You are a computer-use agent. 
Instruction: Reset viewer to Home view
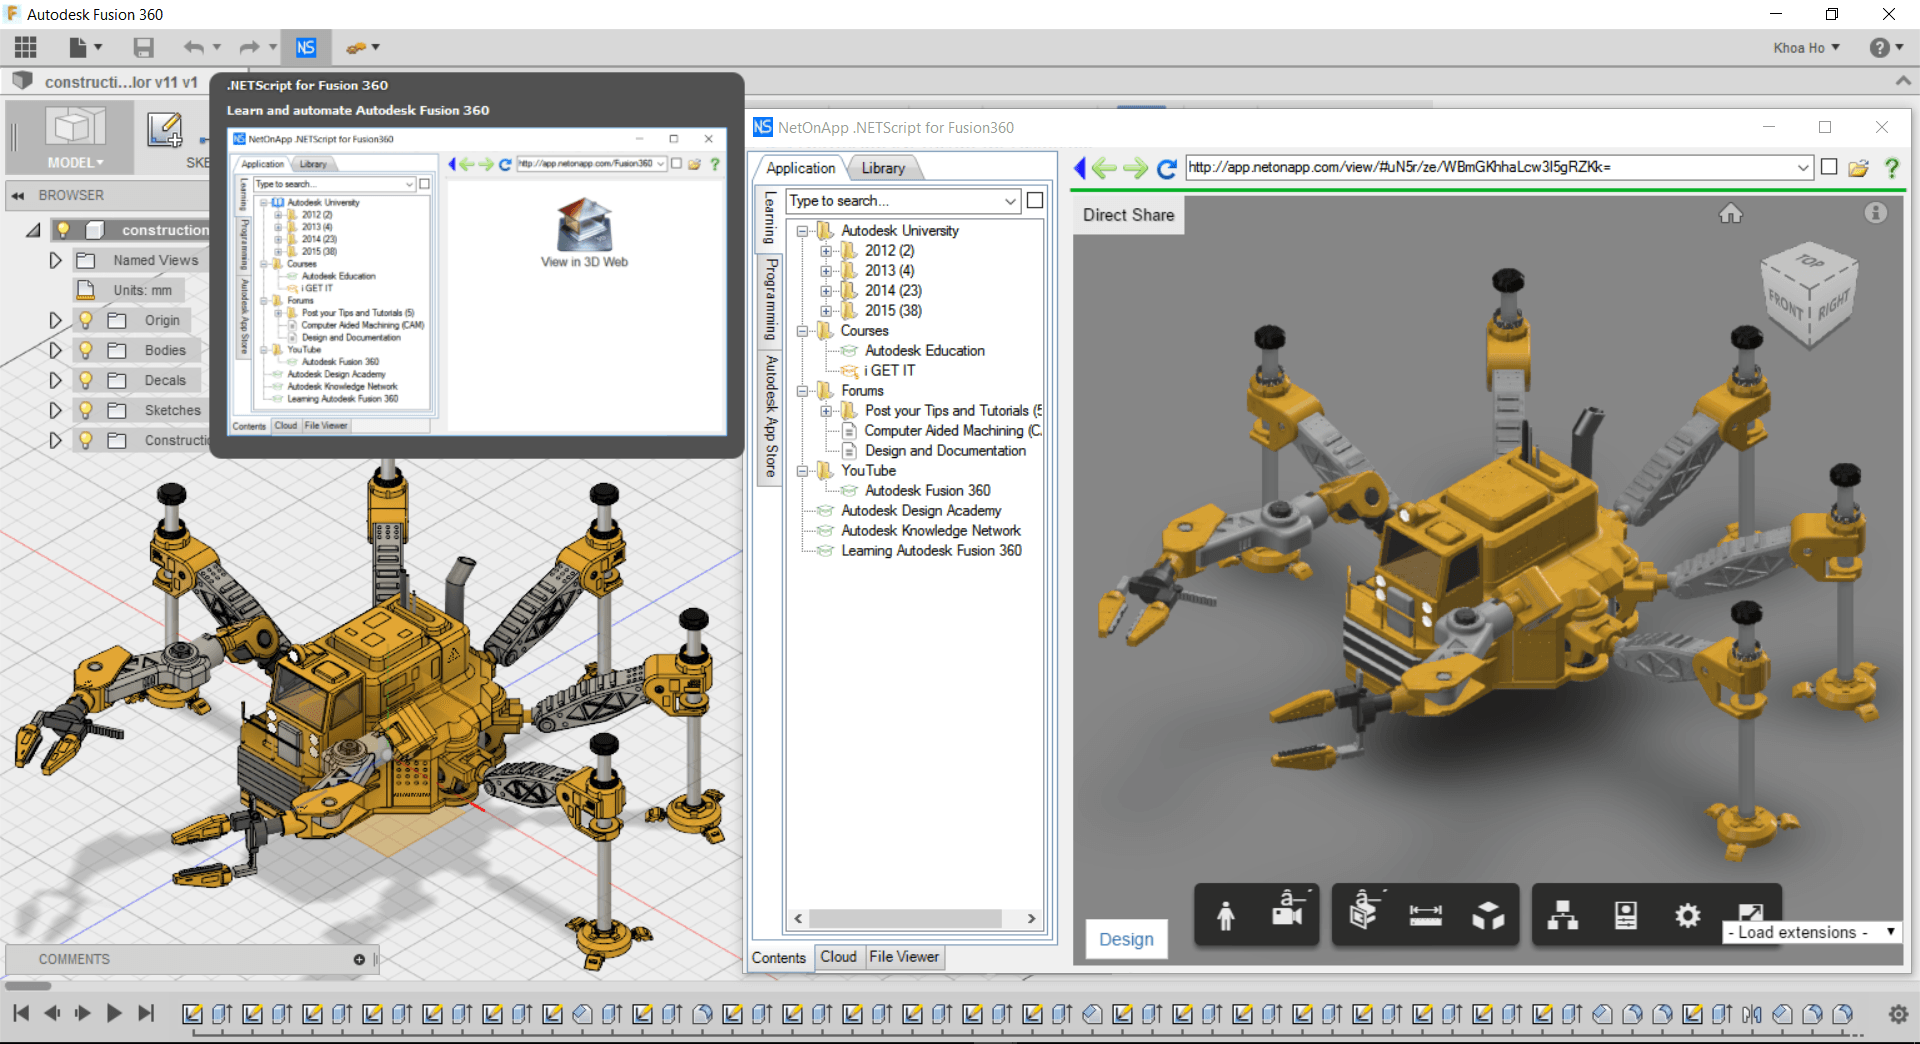[x=1731, y=213]
